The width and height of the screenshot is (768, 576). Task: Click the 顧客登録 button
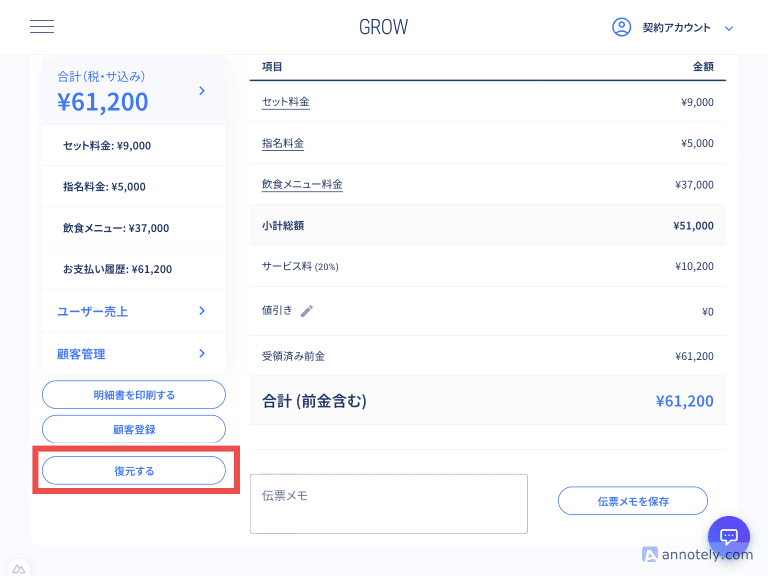[134, 429]
